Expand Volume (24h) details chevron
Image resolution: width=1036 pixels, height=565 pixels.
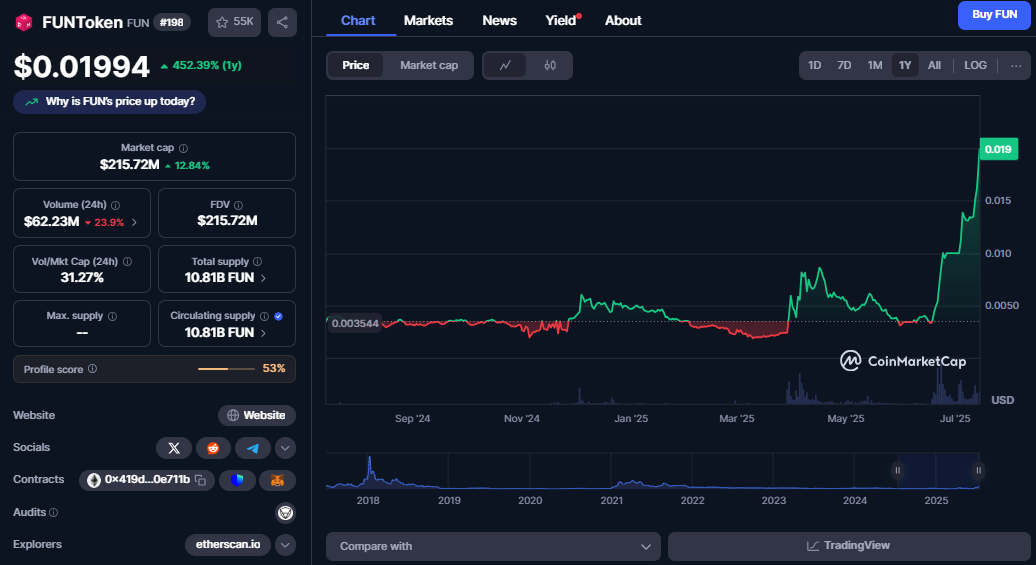(x=134, y=222)
